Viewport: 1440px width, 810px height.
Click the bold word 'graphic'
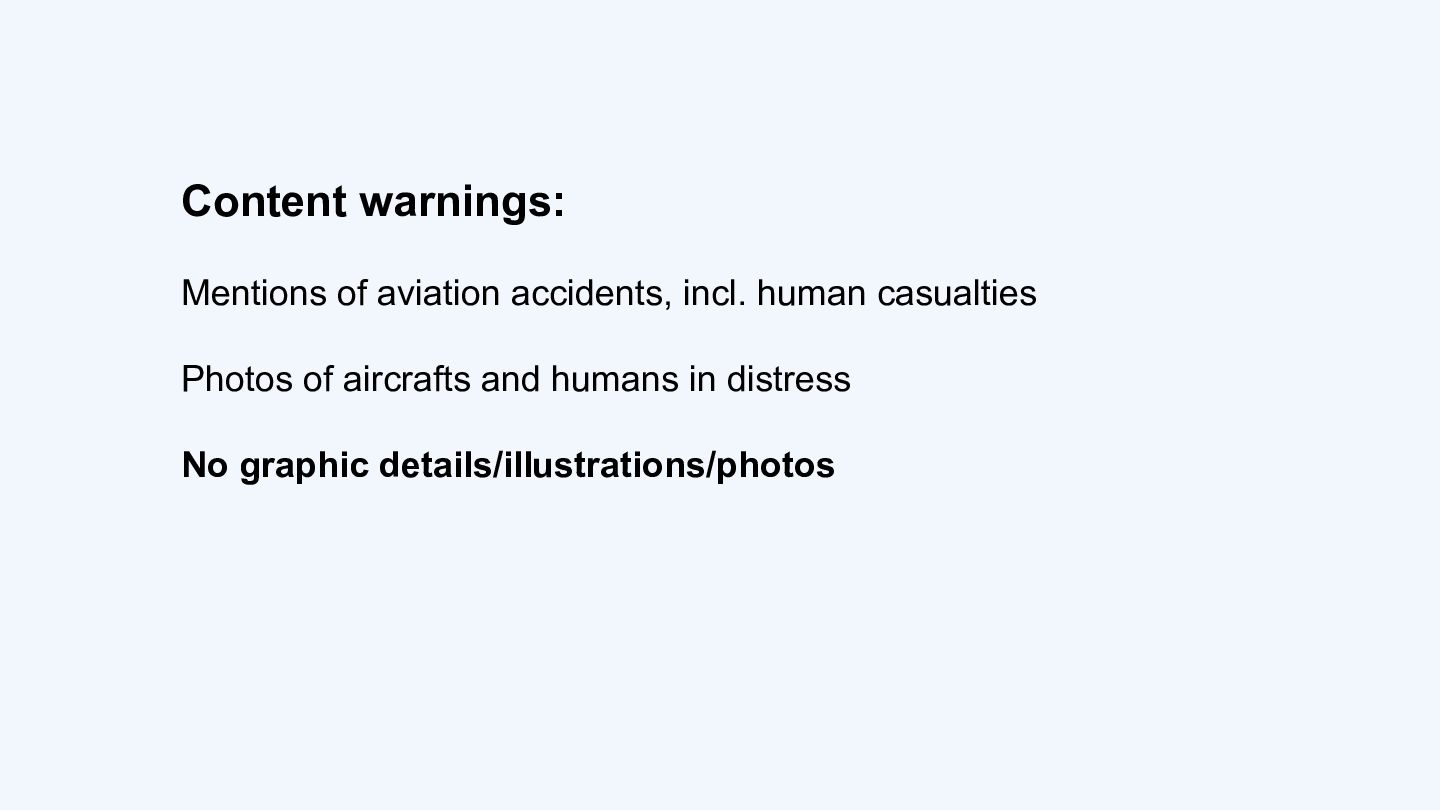[304, 466]
